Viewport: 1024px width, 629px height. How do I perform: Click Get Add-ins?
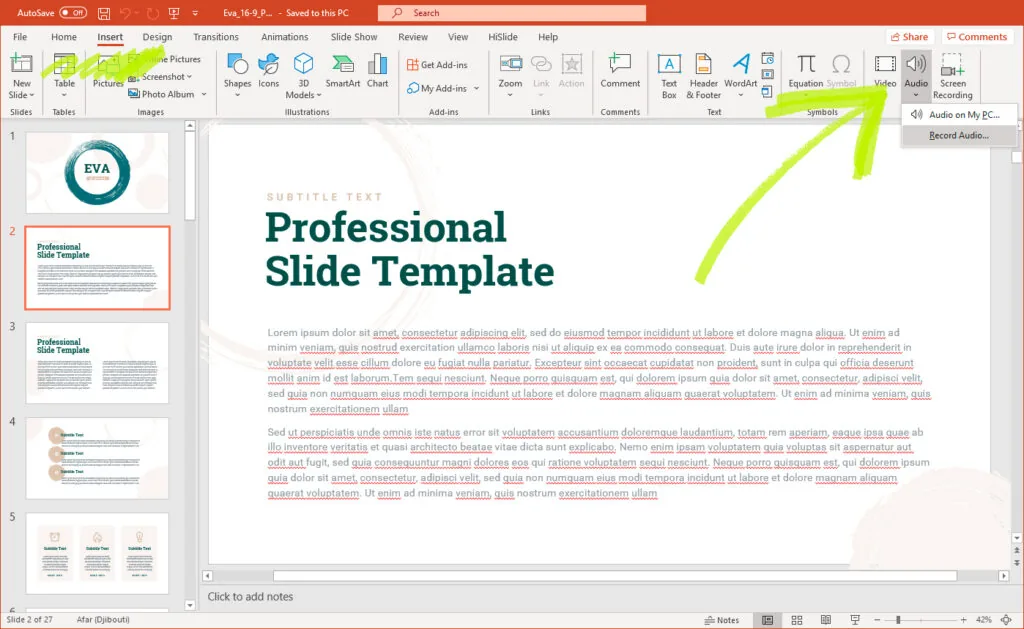tap(438, 65)
